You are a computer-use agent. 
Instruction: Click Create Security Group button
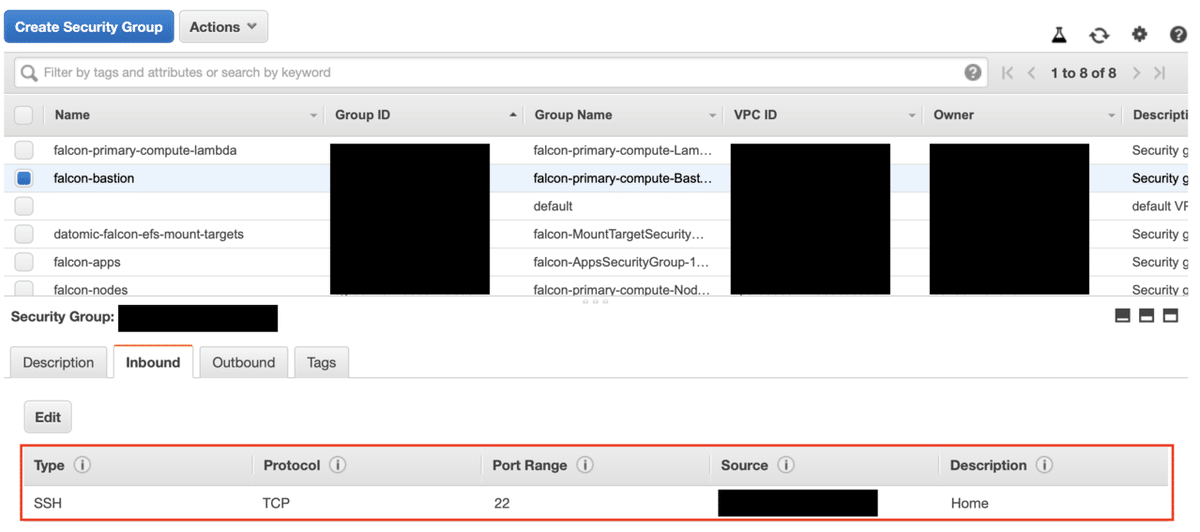pos(89,27)
